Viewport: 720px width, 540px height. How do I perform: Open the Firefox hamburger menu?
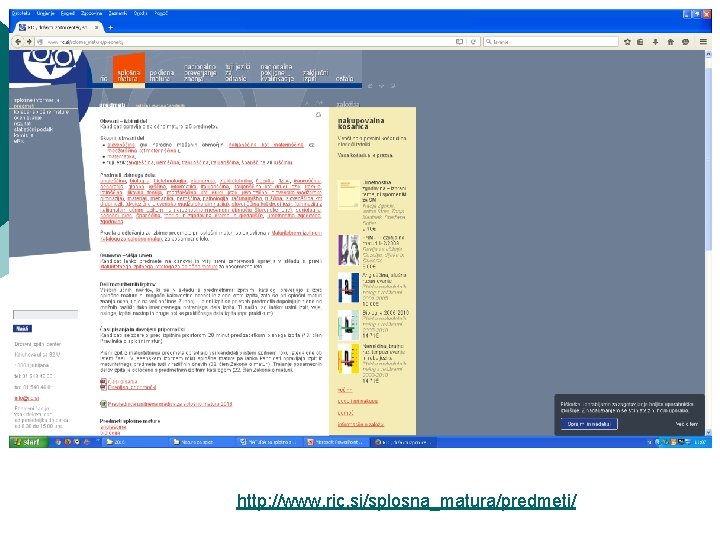click(703, 41)
